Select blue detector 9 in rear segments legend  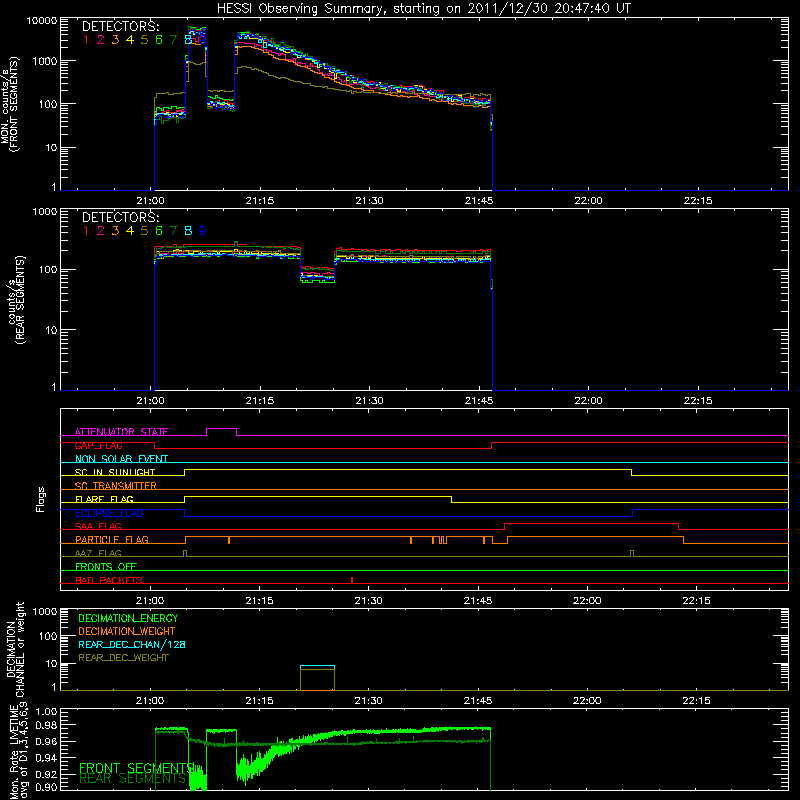pyautogui.click(x=203, y=231)
